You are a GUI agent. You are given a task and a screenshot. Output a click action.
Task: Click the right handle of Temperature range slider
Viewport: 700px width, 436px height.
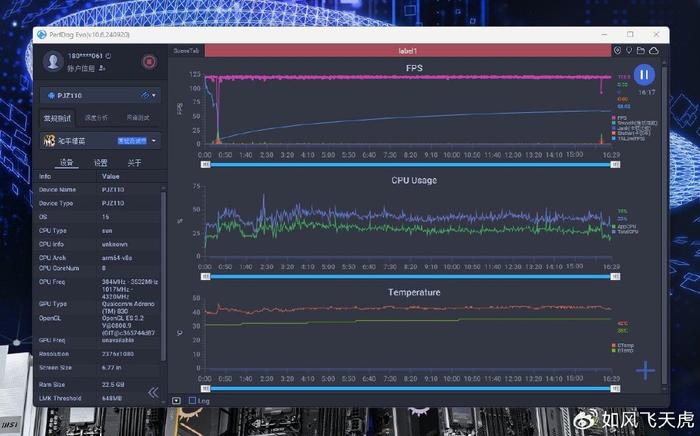[615, 389]
